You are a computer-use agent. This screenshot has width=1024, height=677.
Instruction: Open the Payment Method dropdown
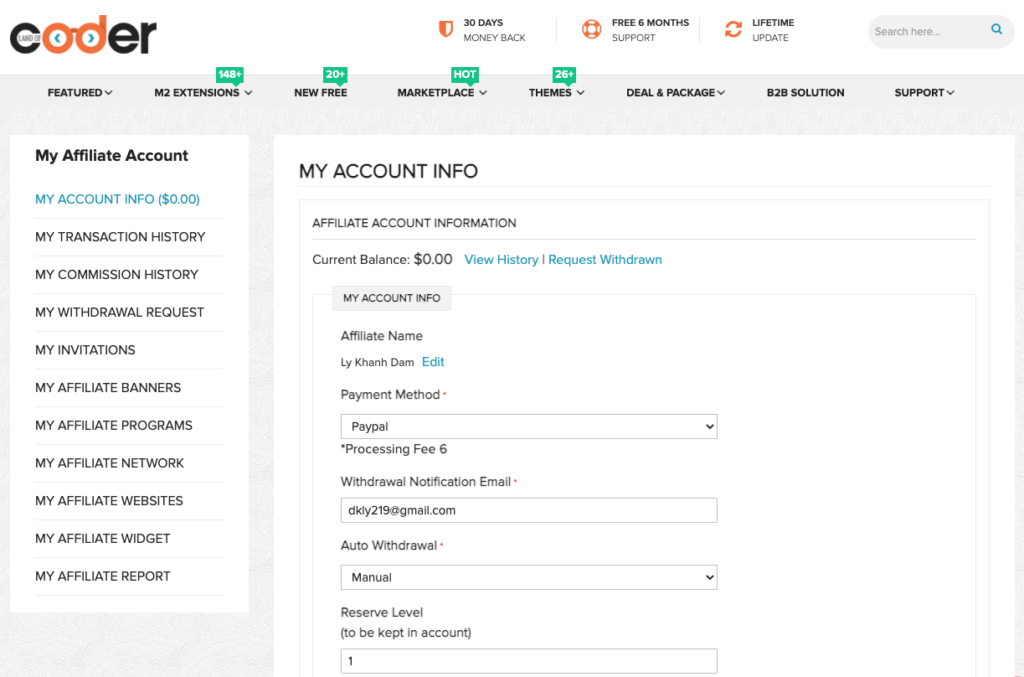[x=528, y=427]
